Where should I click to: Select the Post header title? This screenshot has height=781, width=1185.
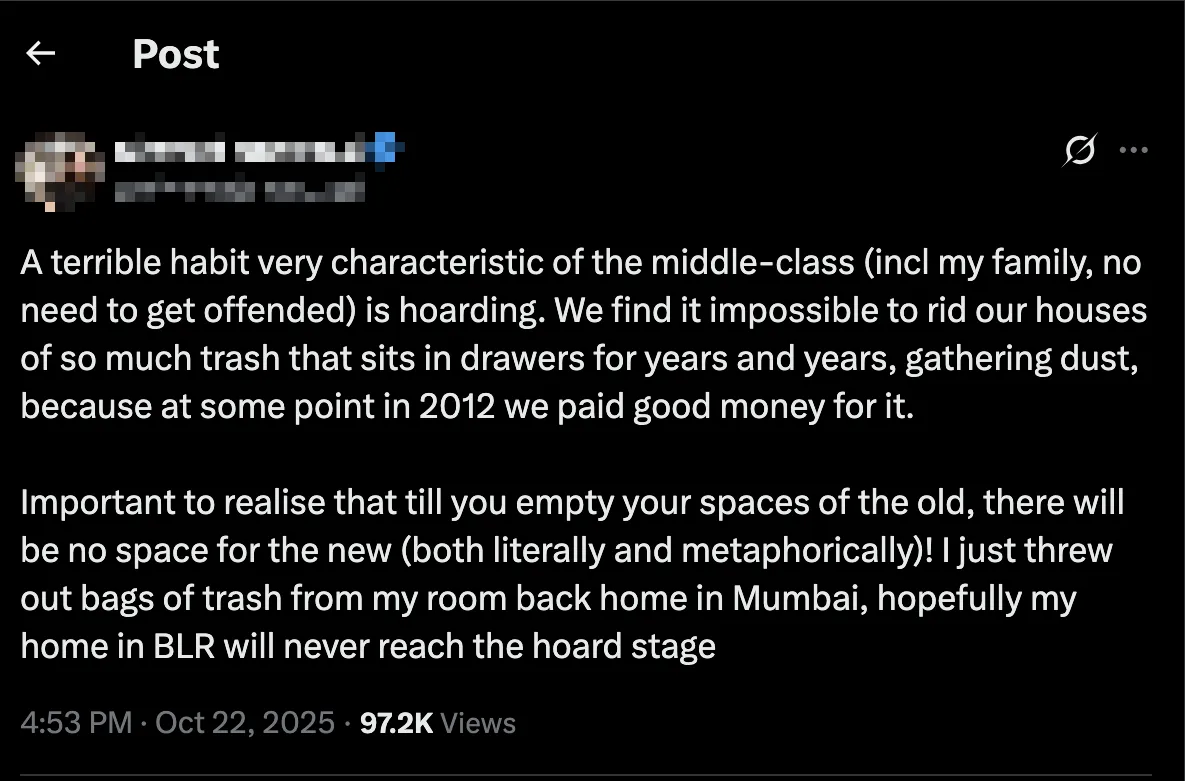coord(176,54)
